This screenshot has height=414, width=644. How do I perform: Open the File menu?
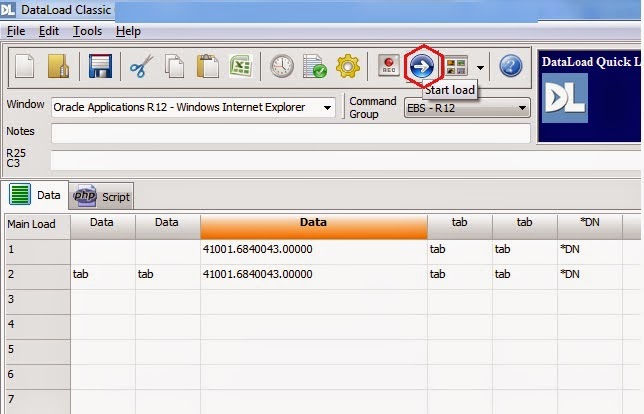point(16,31)
